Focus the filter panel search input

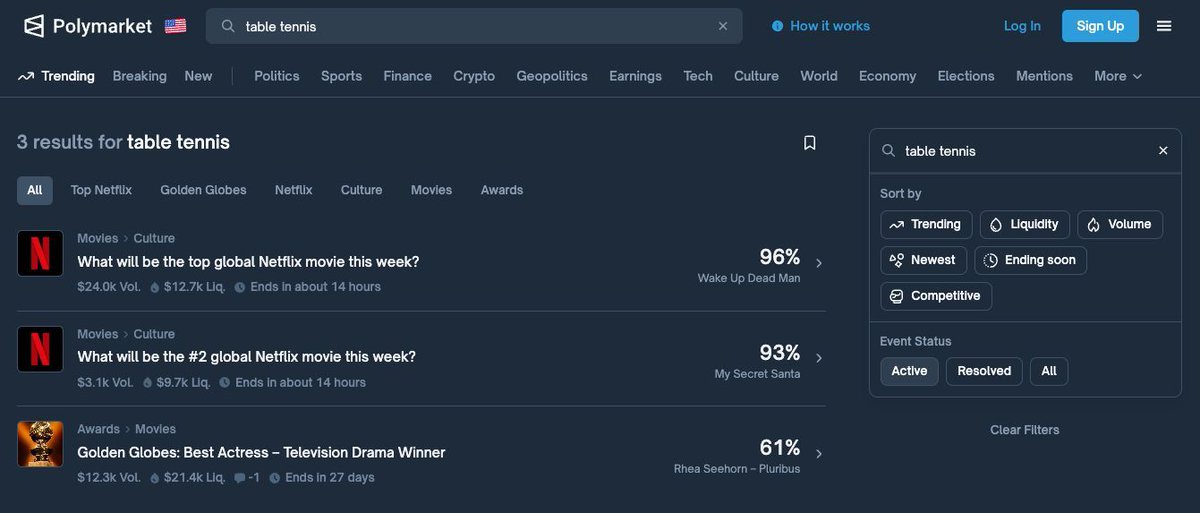[1025, 151]
